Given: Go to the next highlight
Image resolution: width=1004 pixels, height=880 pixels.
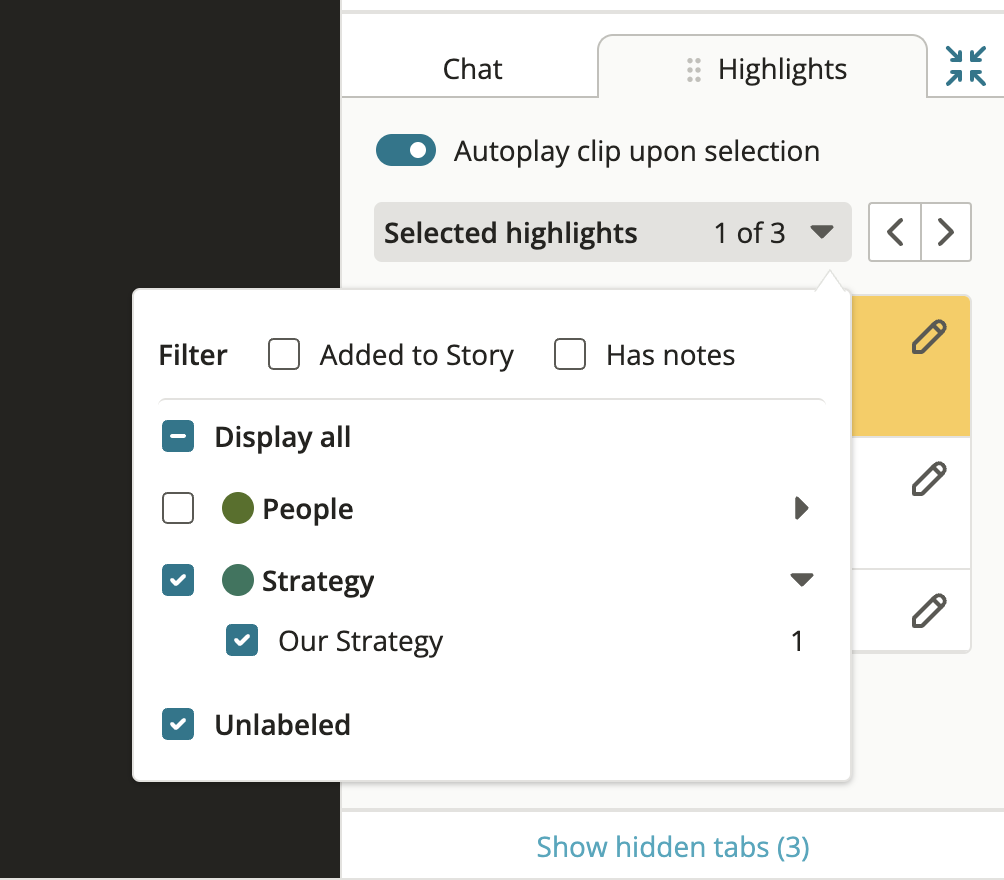Looking at the screenshot, I should point(946,232).
